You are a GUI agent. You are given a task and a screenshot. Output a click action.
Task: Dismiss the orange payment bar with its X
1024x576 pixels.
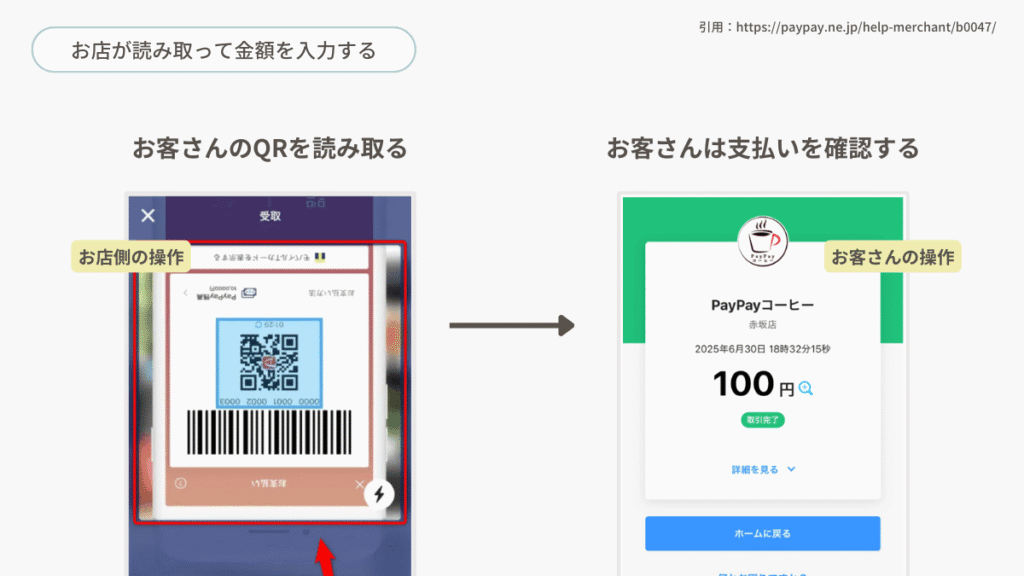(359, 485)
